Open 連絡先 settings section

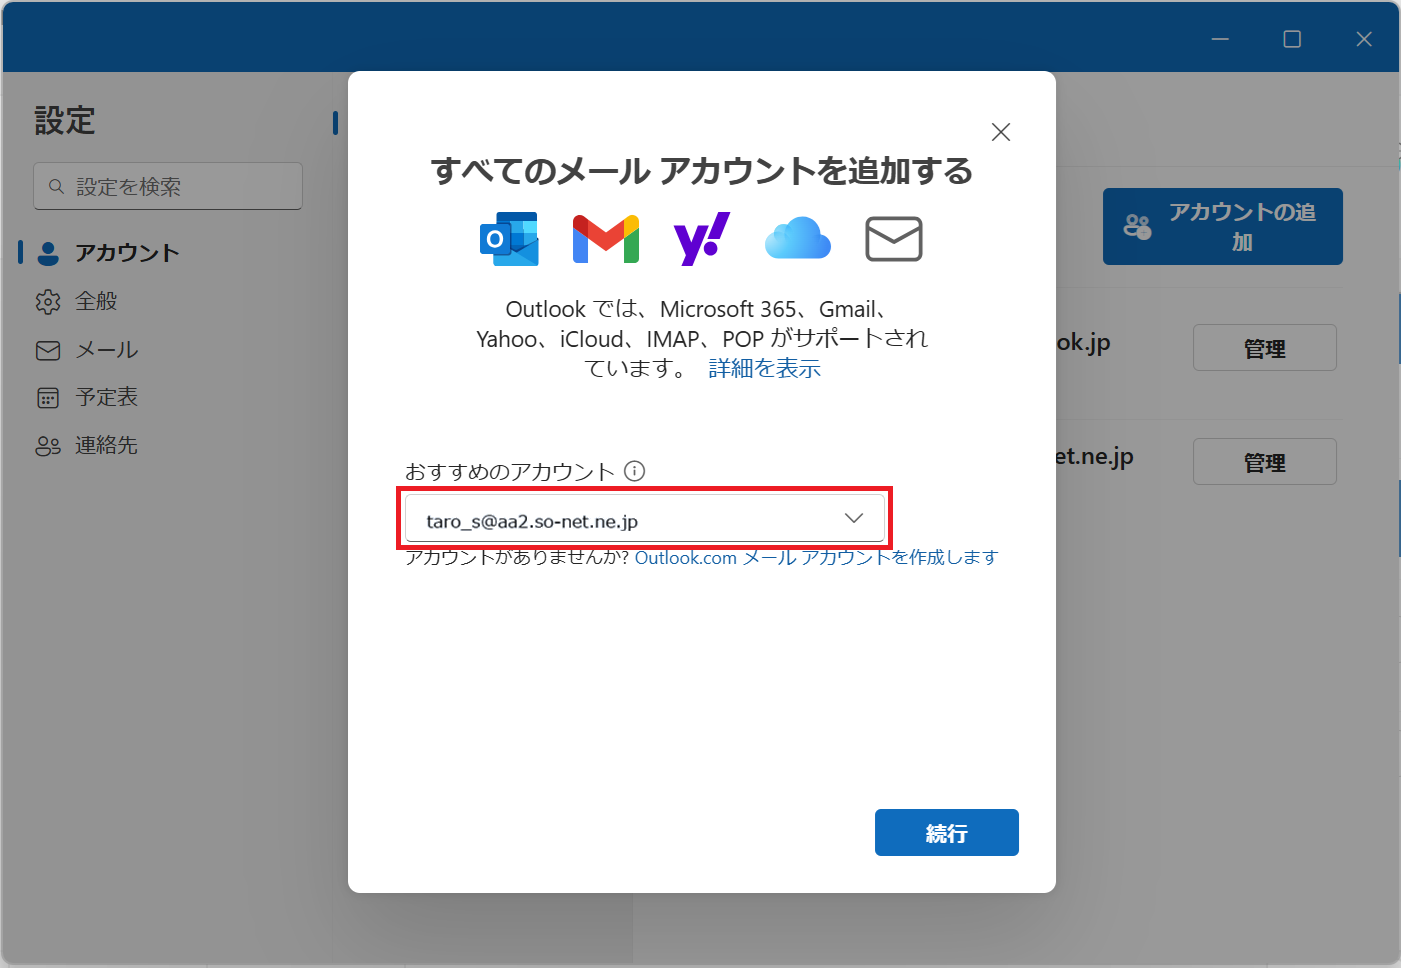(x=106, y=445)
